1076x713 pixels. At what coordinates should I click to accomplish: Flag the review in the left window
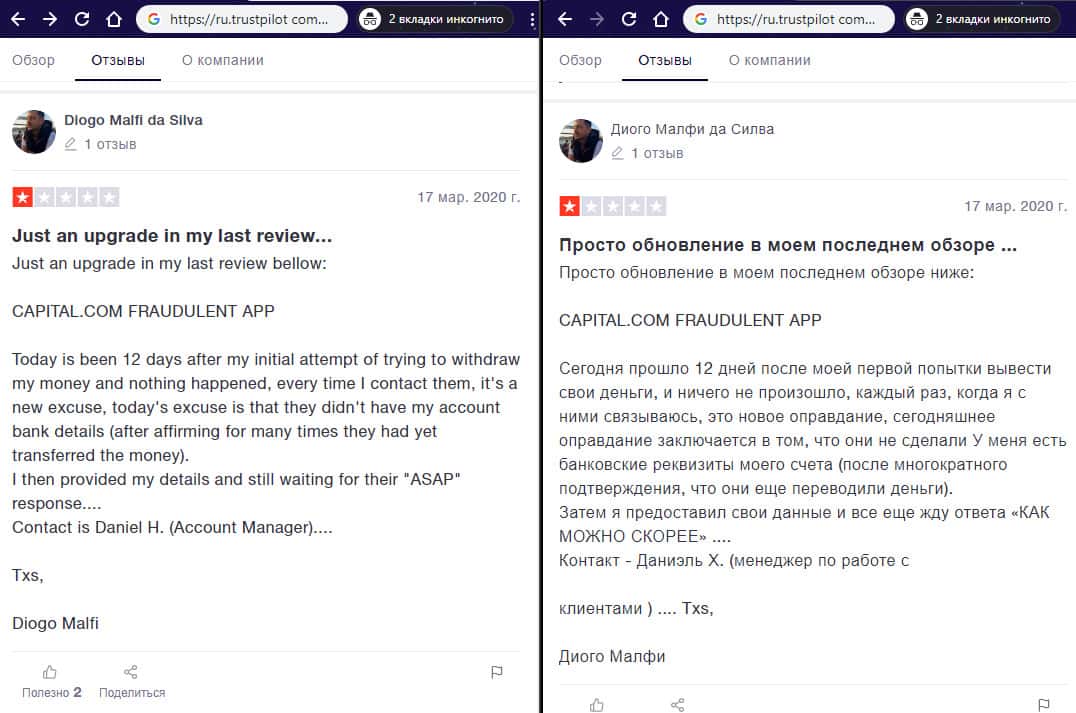[x=497, y=672]
